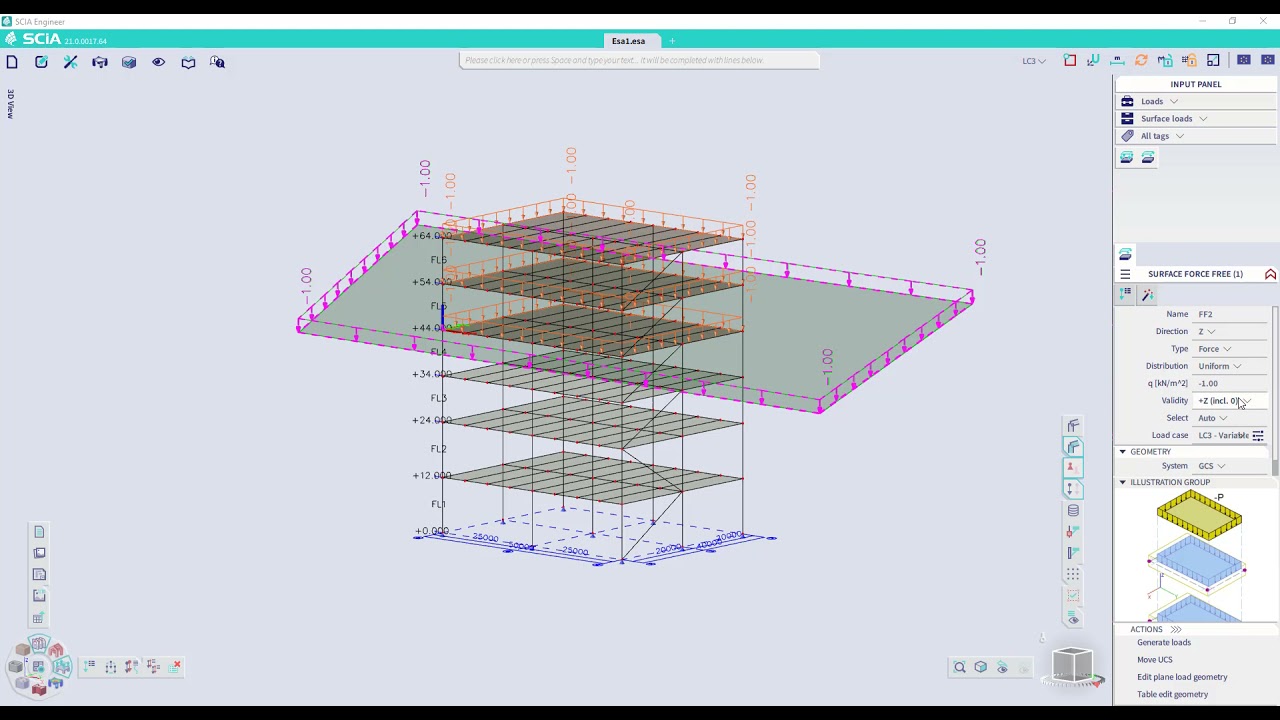Open the Edit menu icon in the top toolbar
Screen dimensions: 1280x720
[41, 62]
